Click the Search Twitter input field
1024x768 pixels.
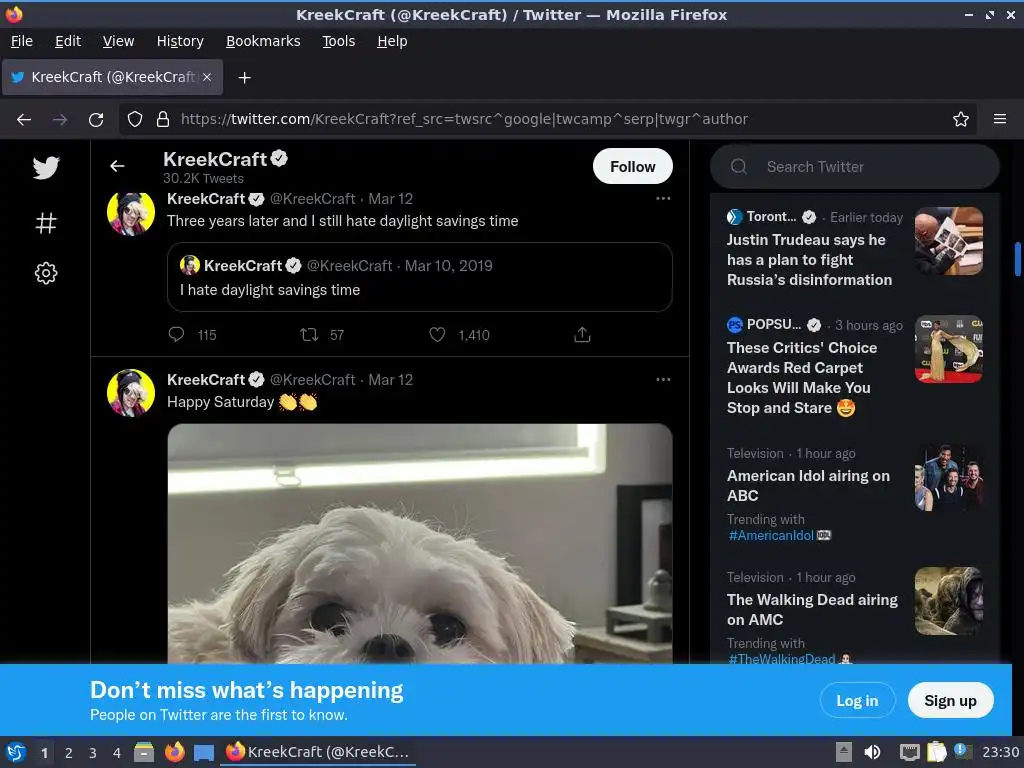click(x=855, y=167)
